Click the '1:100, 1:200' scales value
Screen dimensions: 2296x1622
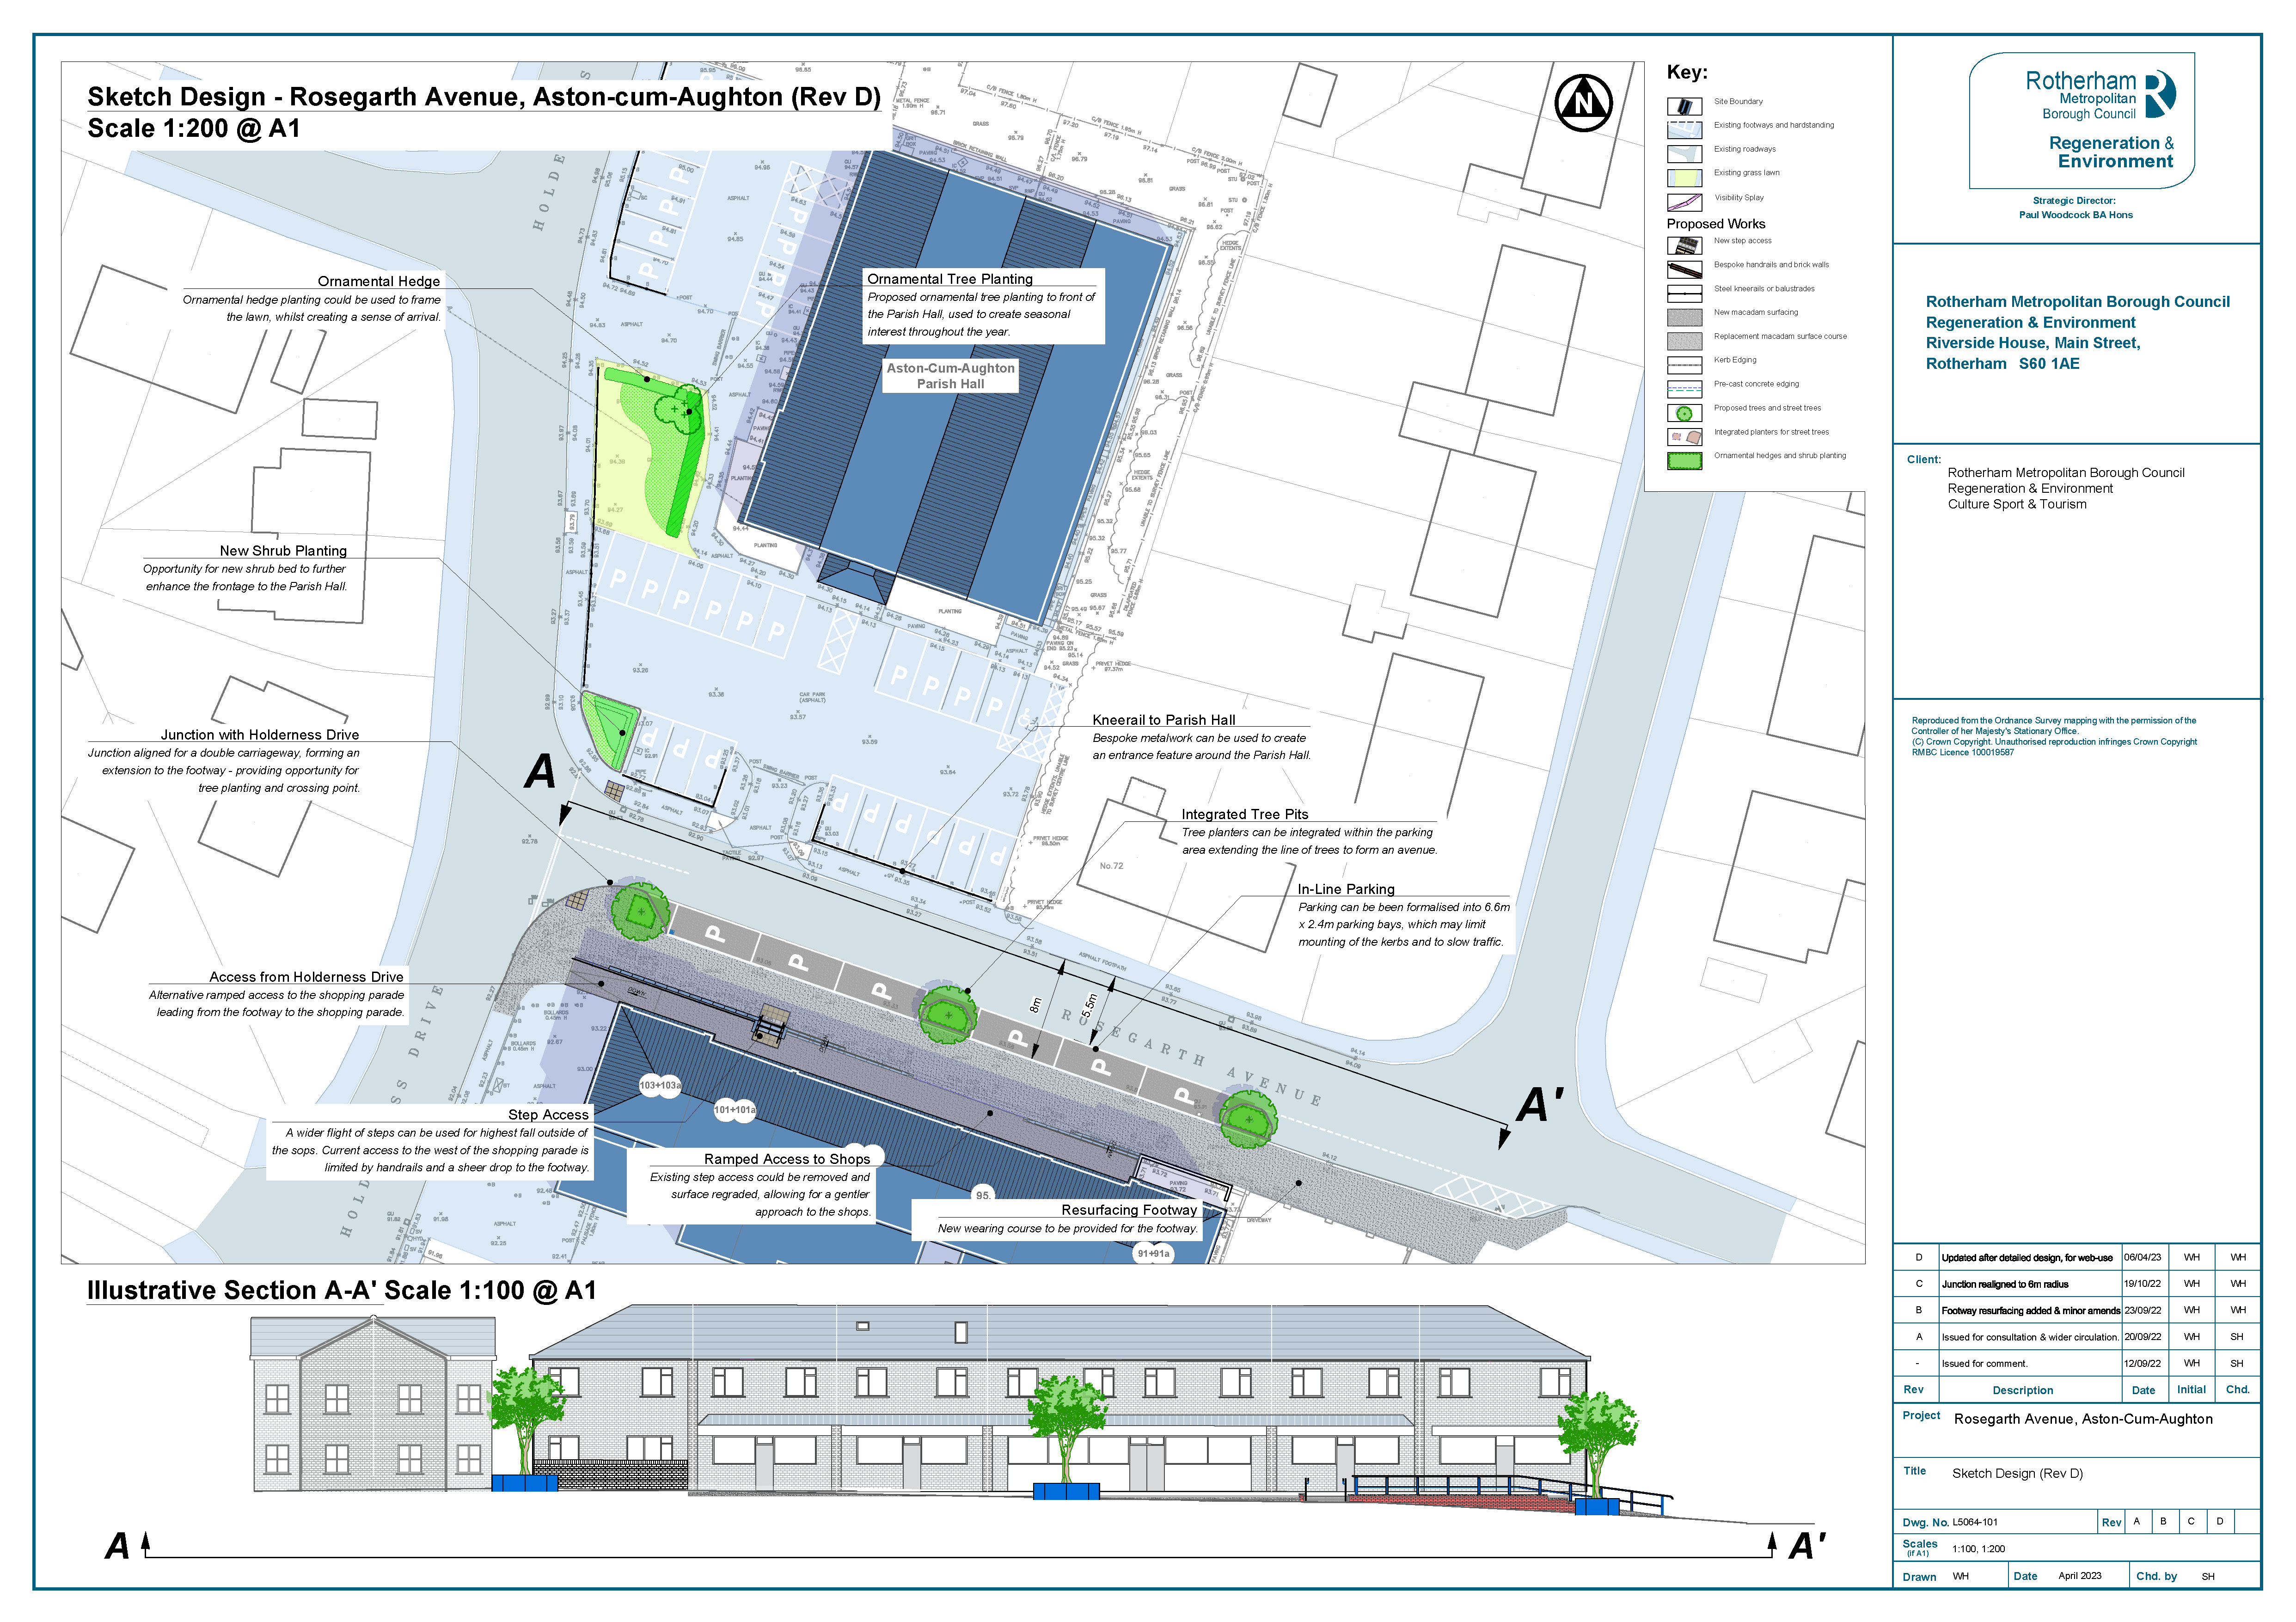click(x=1978, y=1549)
